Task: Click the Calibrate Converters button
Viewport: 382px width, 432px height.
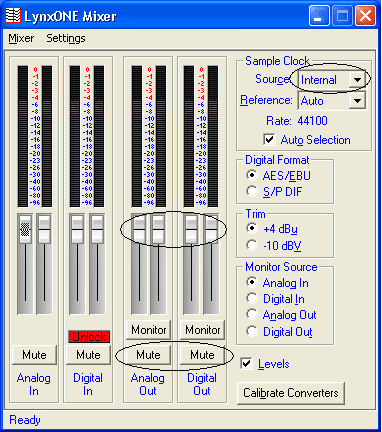Action: [291, 393]
